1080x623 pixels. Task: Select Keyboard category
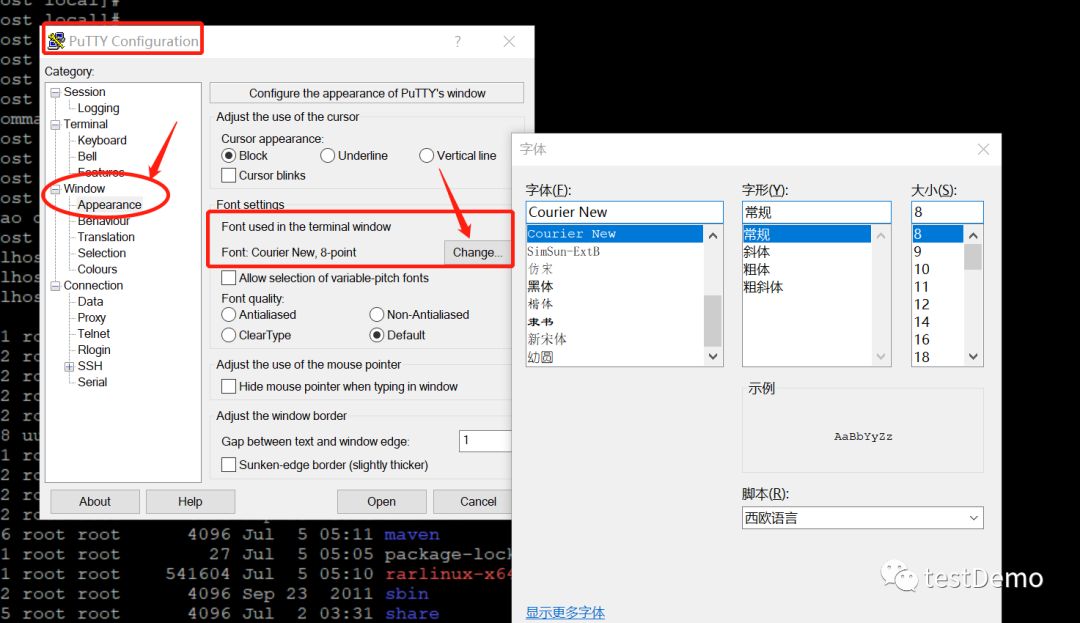(x=102, y=140)
